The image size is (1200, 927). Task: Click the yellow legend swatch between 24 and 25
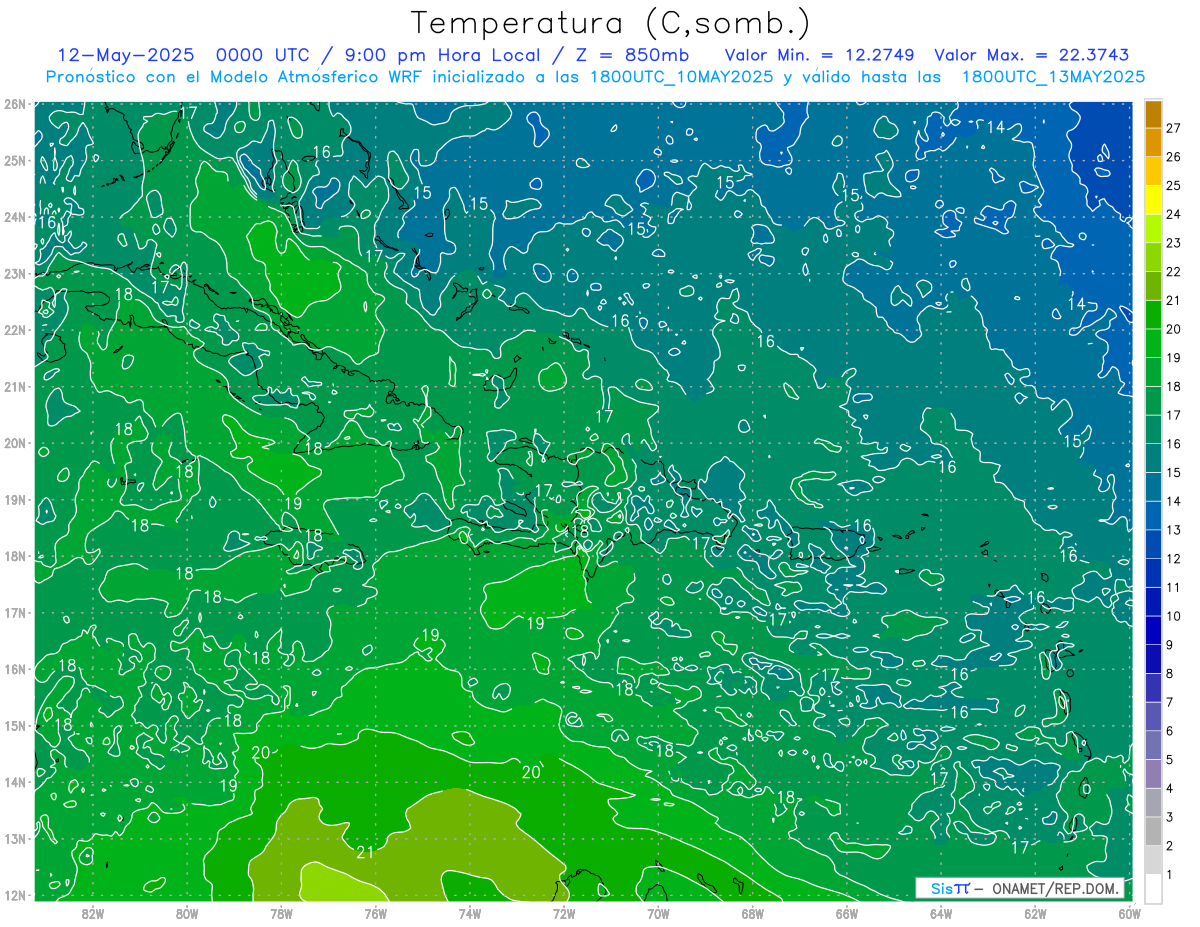pyautogui.click(x=1153, y=200)
